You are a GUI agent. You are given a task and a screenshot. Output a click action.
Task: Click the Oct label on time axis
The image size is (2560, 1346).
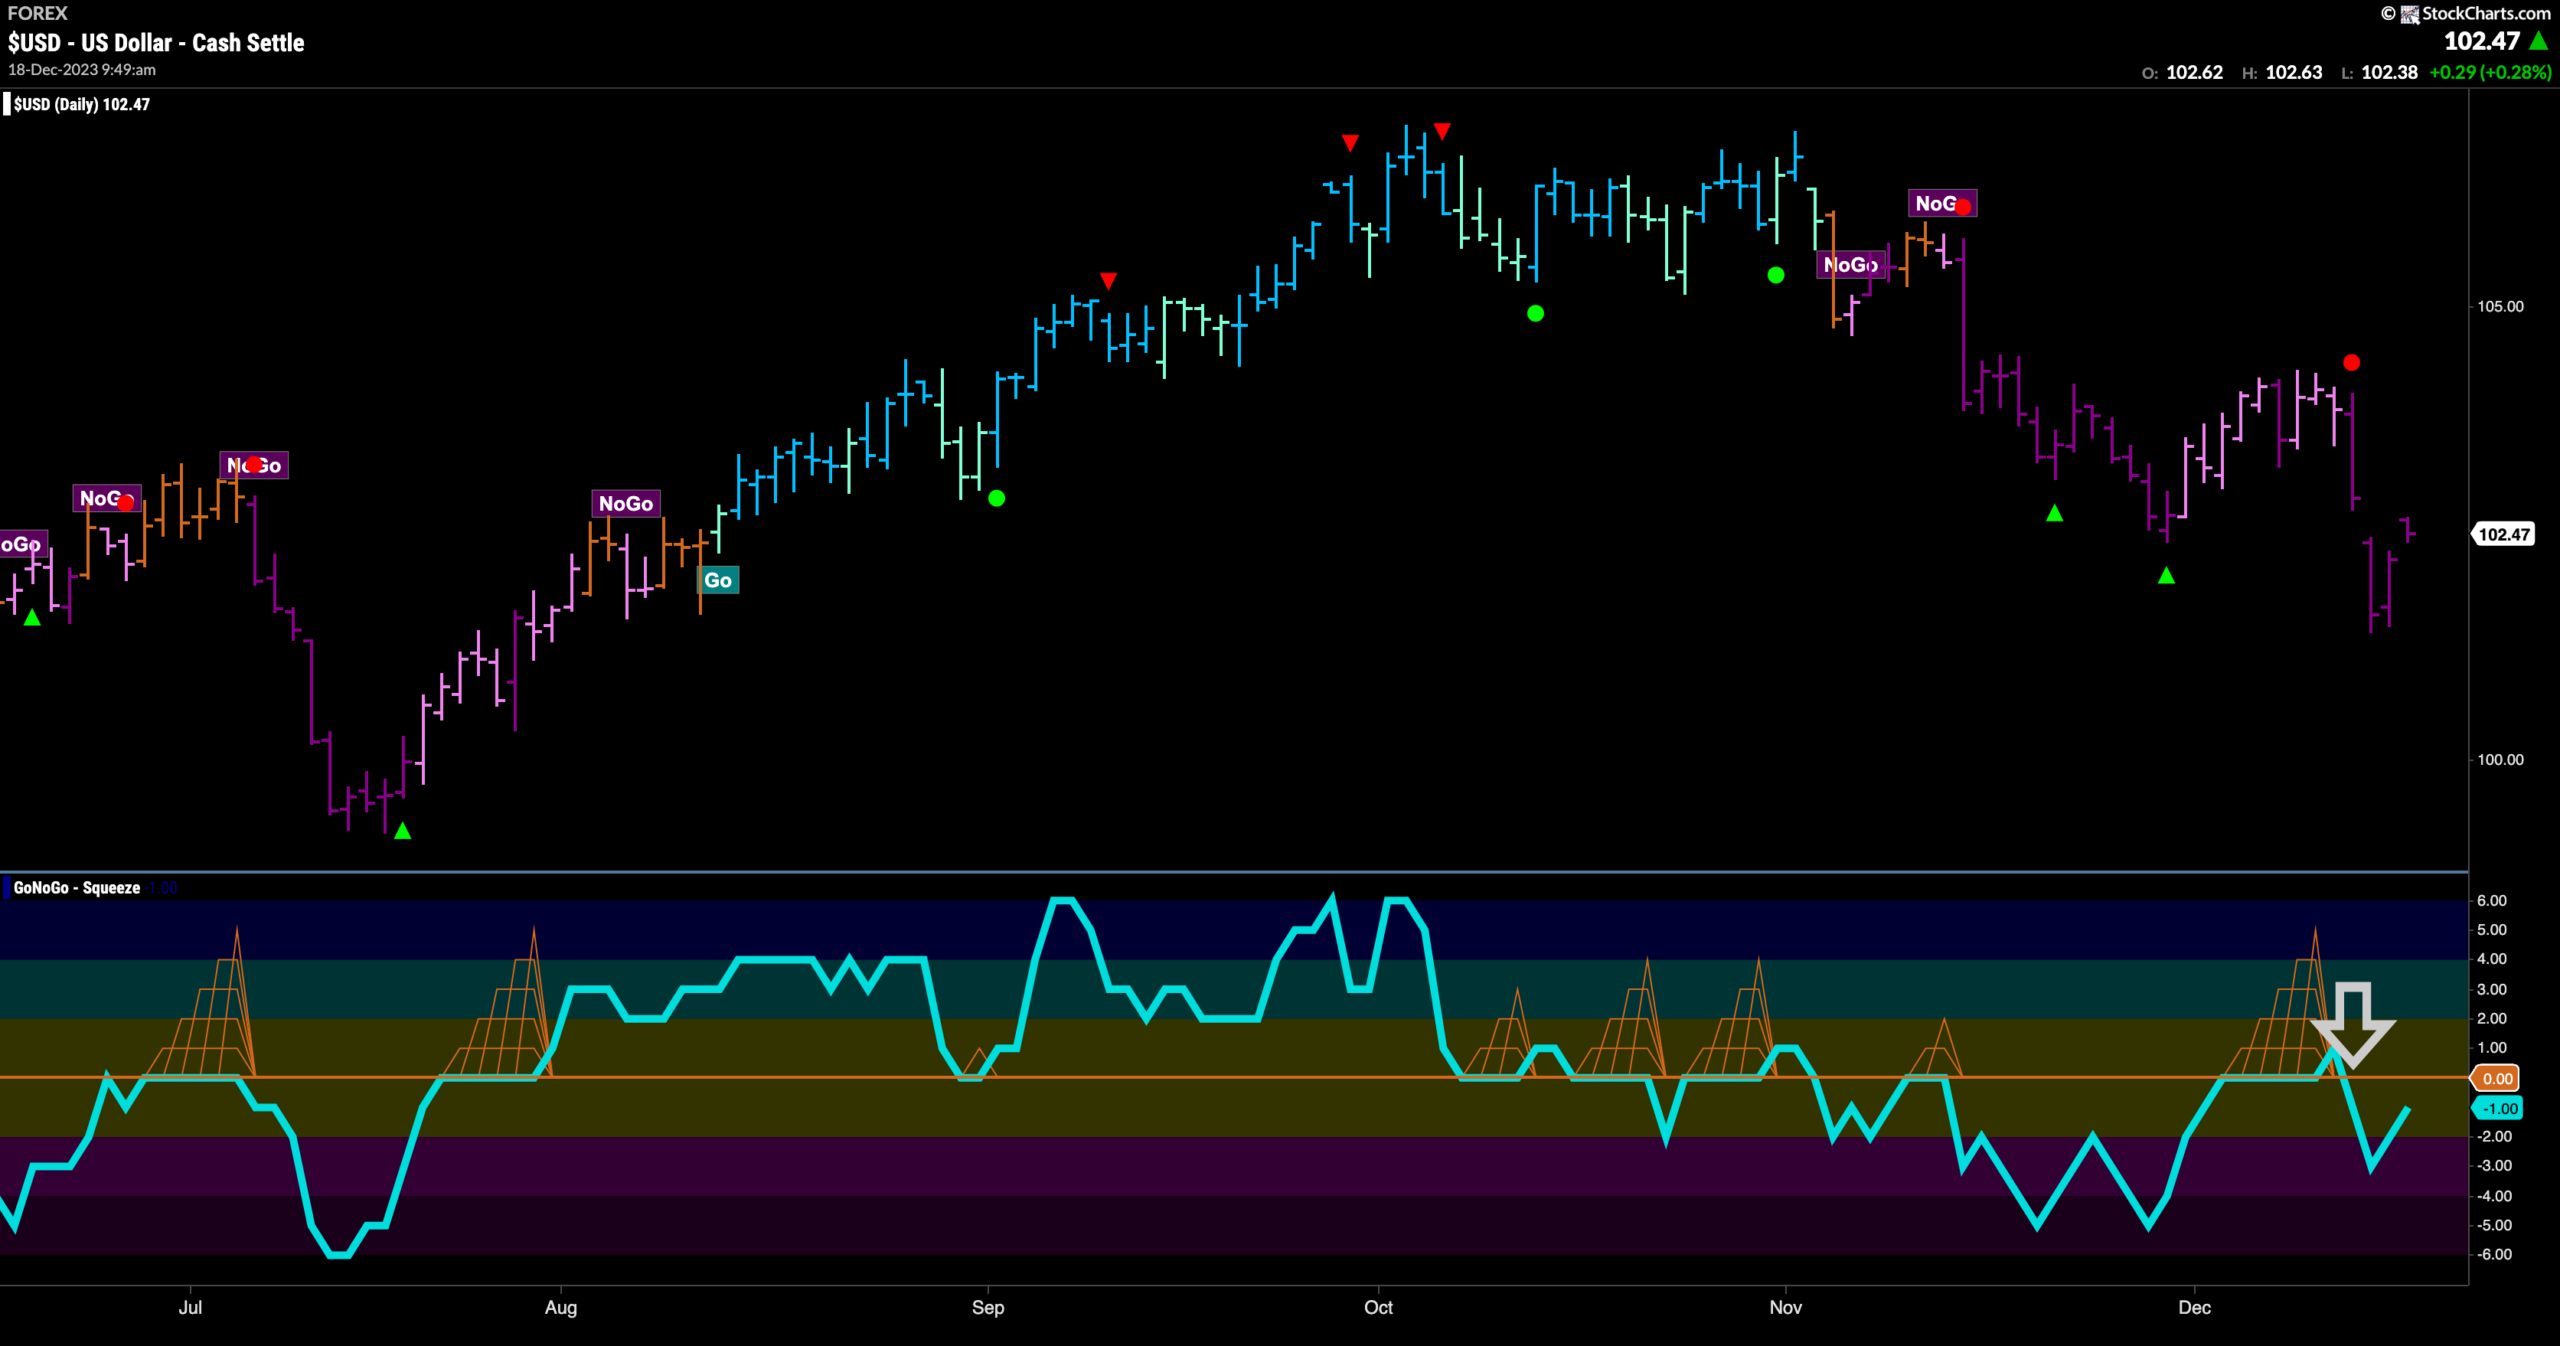pos(1378,1307)
